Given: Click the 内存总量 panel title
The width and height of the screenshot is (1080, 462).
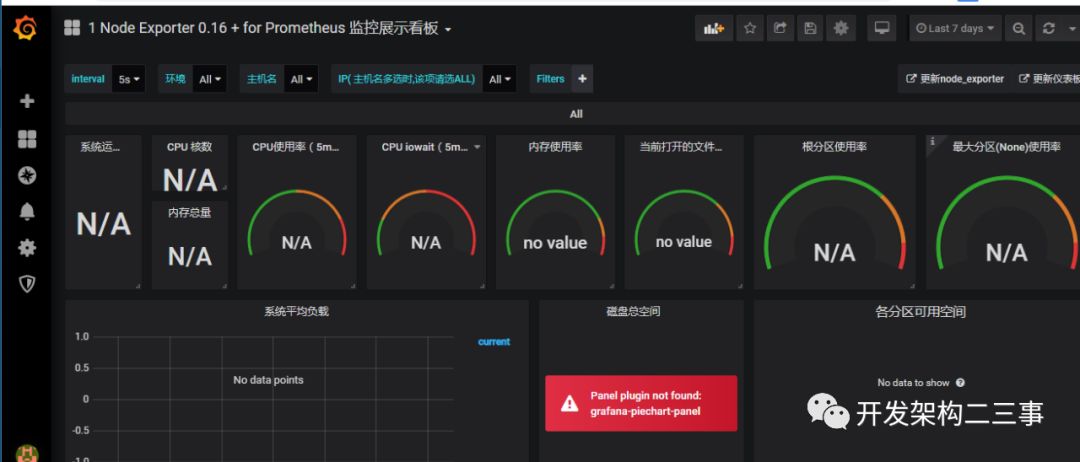Looking at the screenshot, I should click(x=189, y=213).
